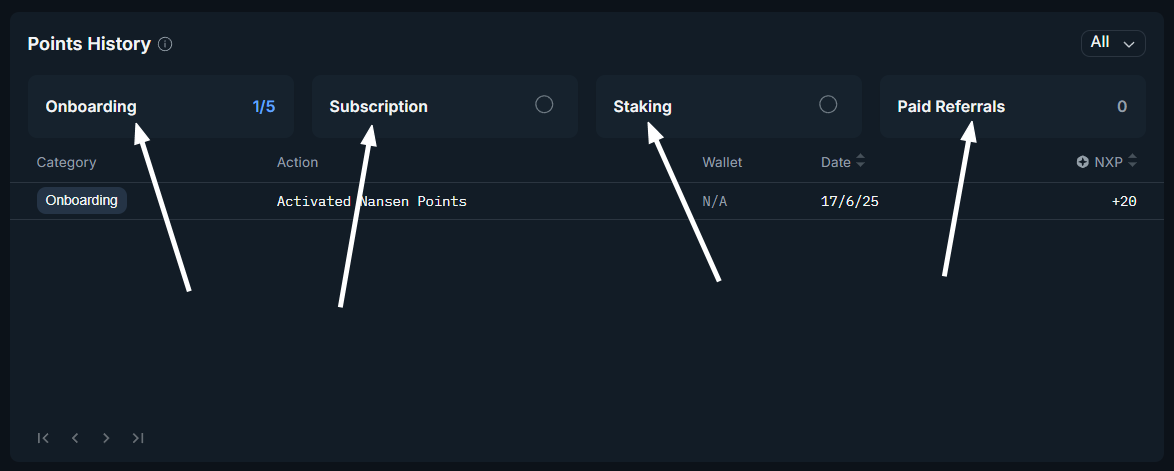
Task: Open the All filter dropdown
Action: click(1112, 43)
